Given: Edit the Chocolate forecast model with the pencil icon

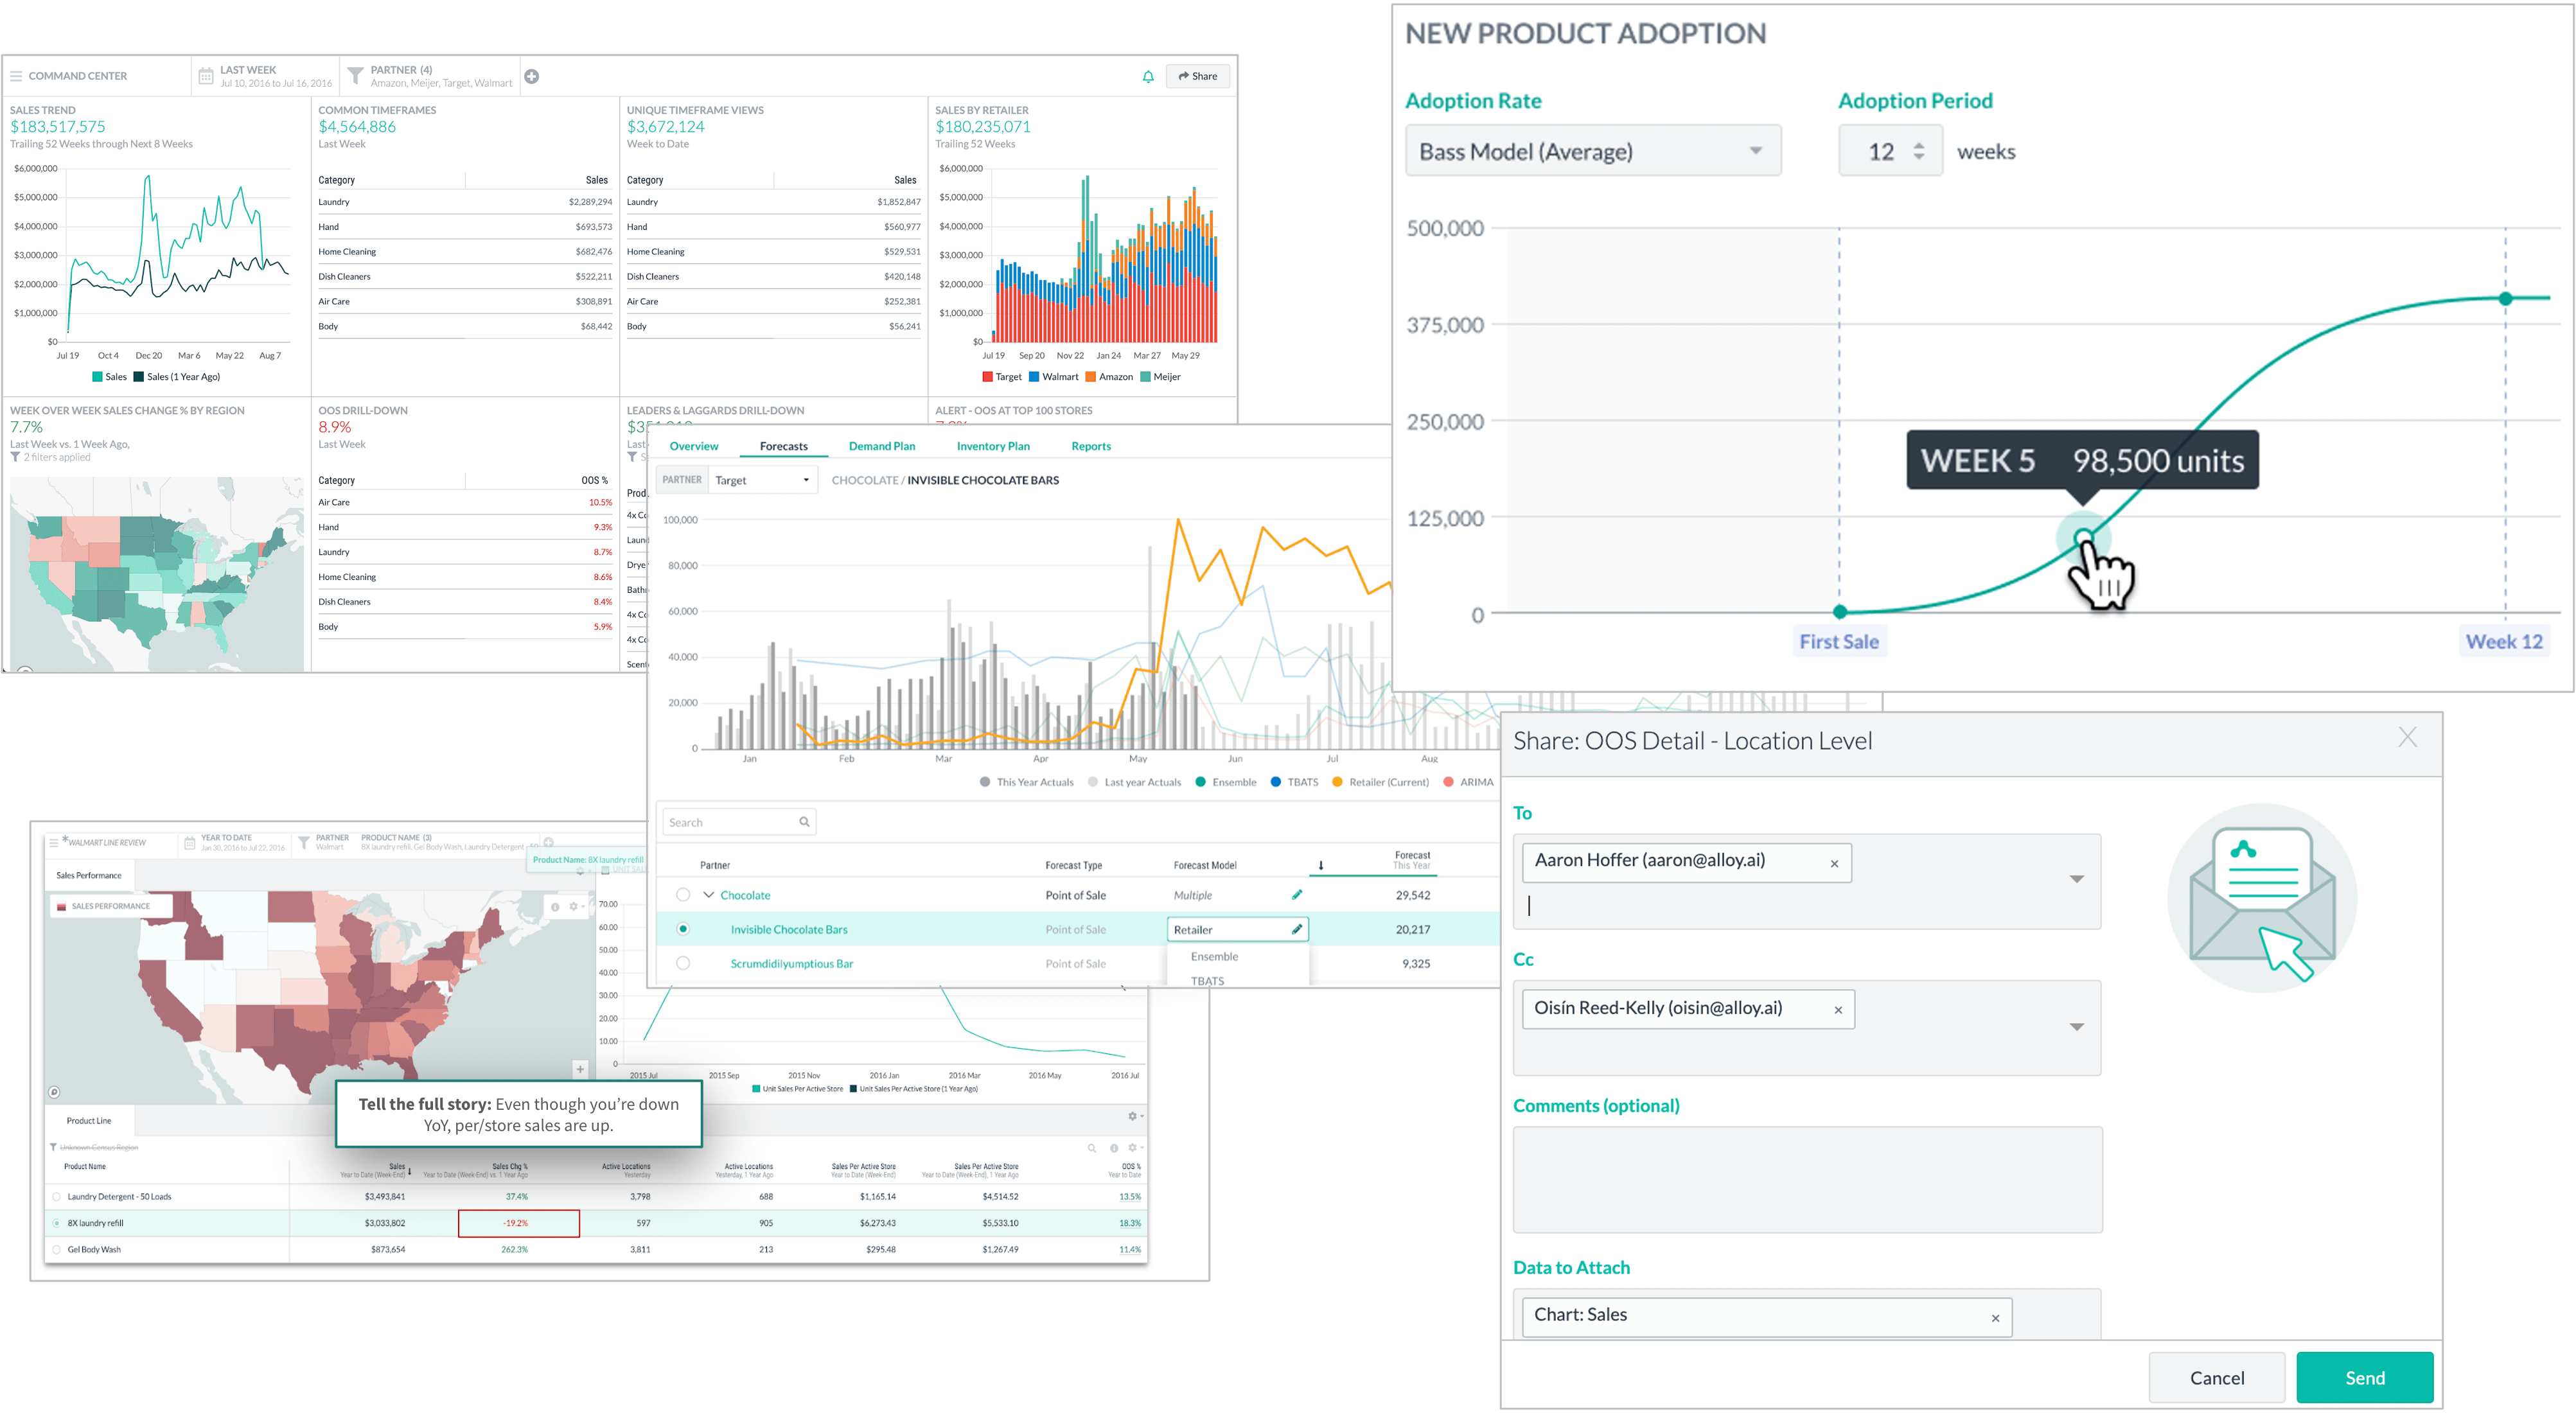Looking at the screenshot, I should 1297,895.
